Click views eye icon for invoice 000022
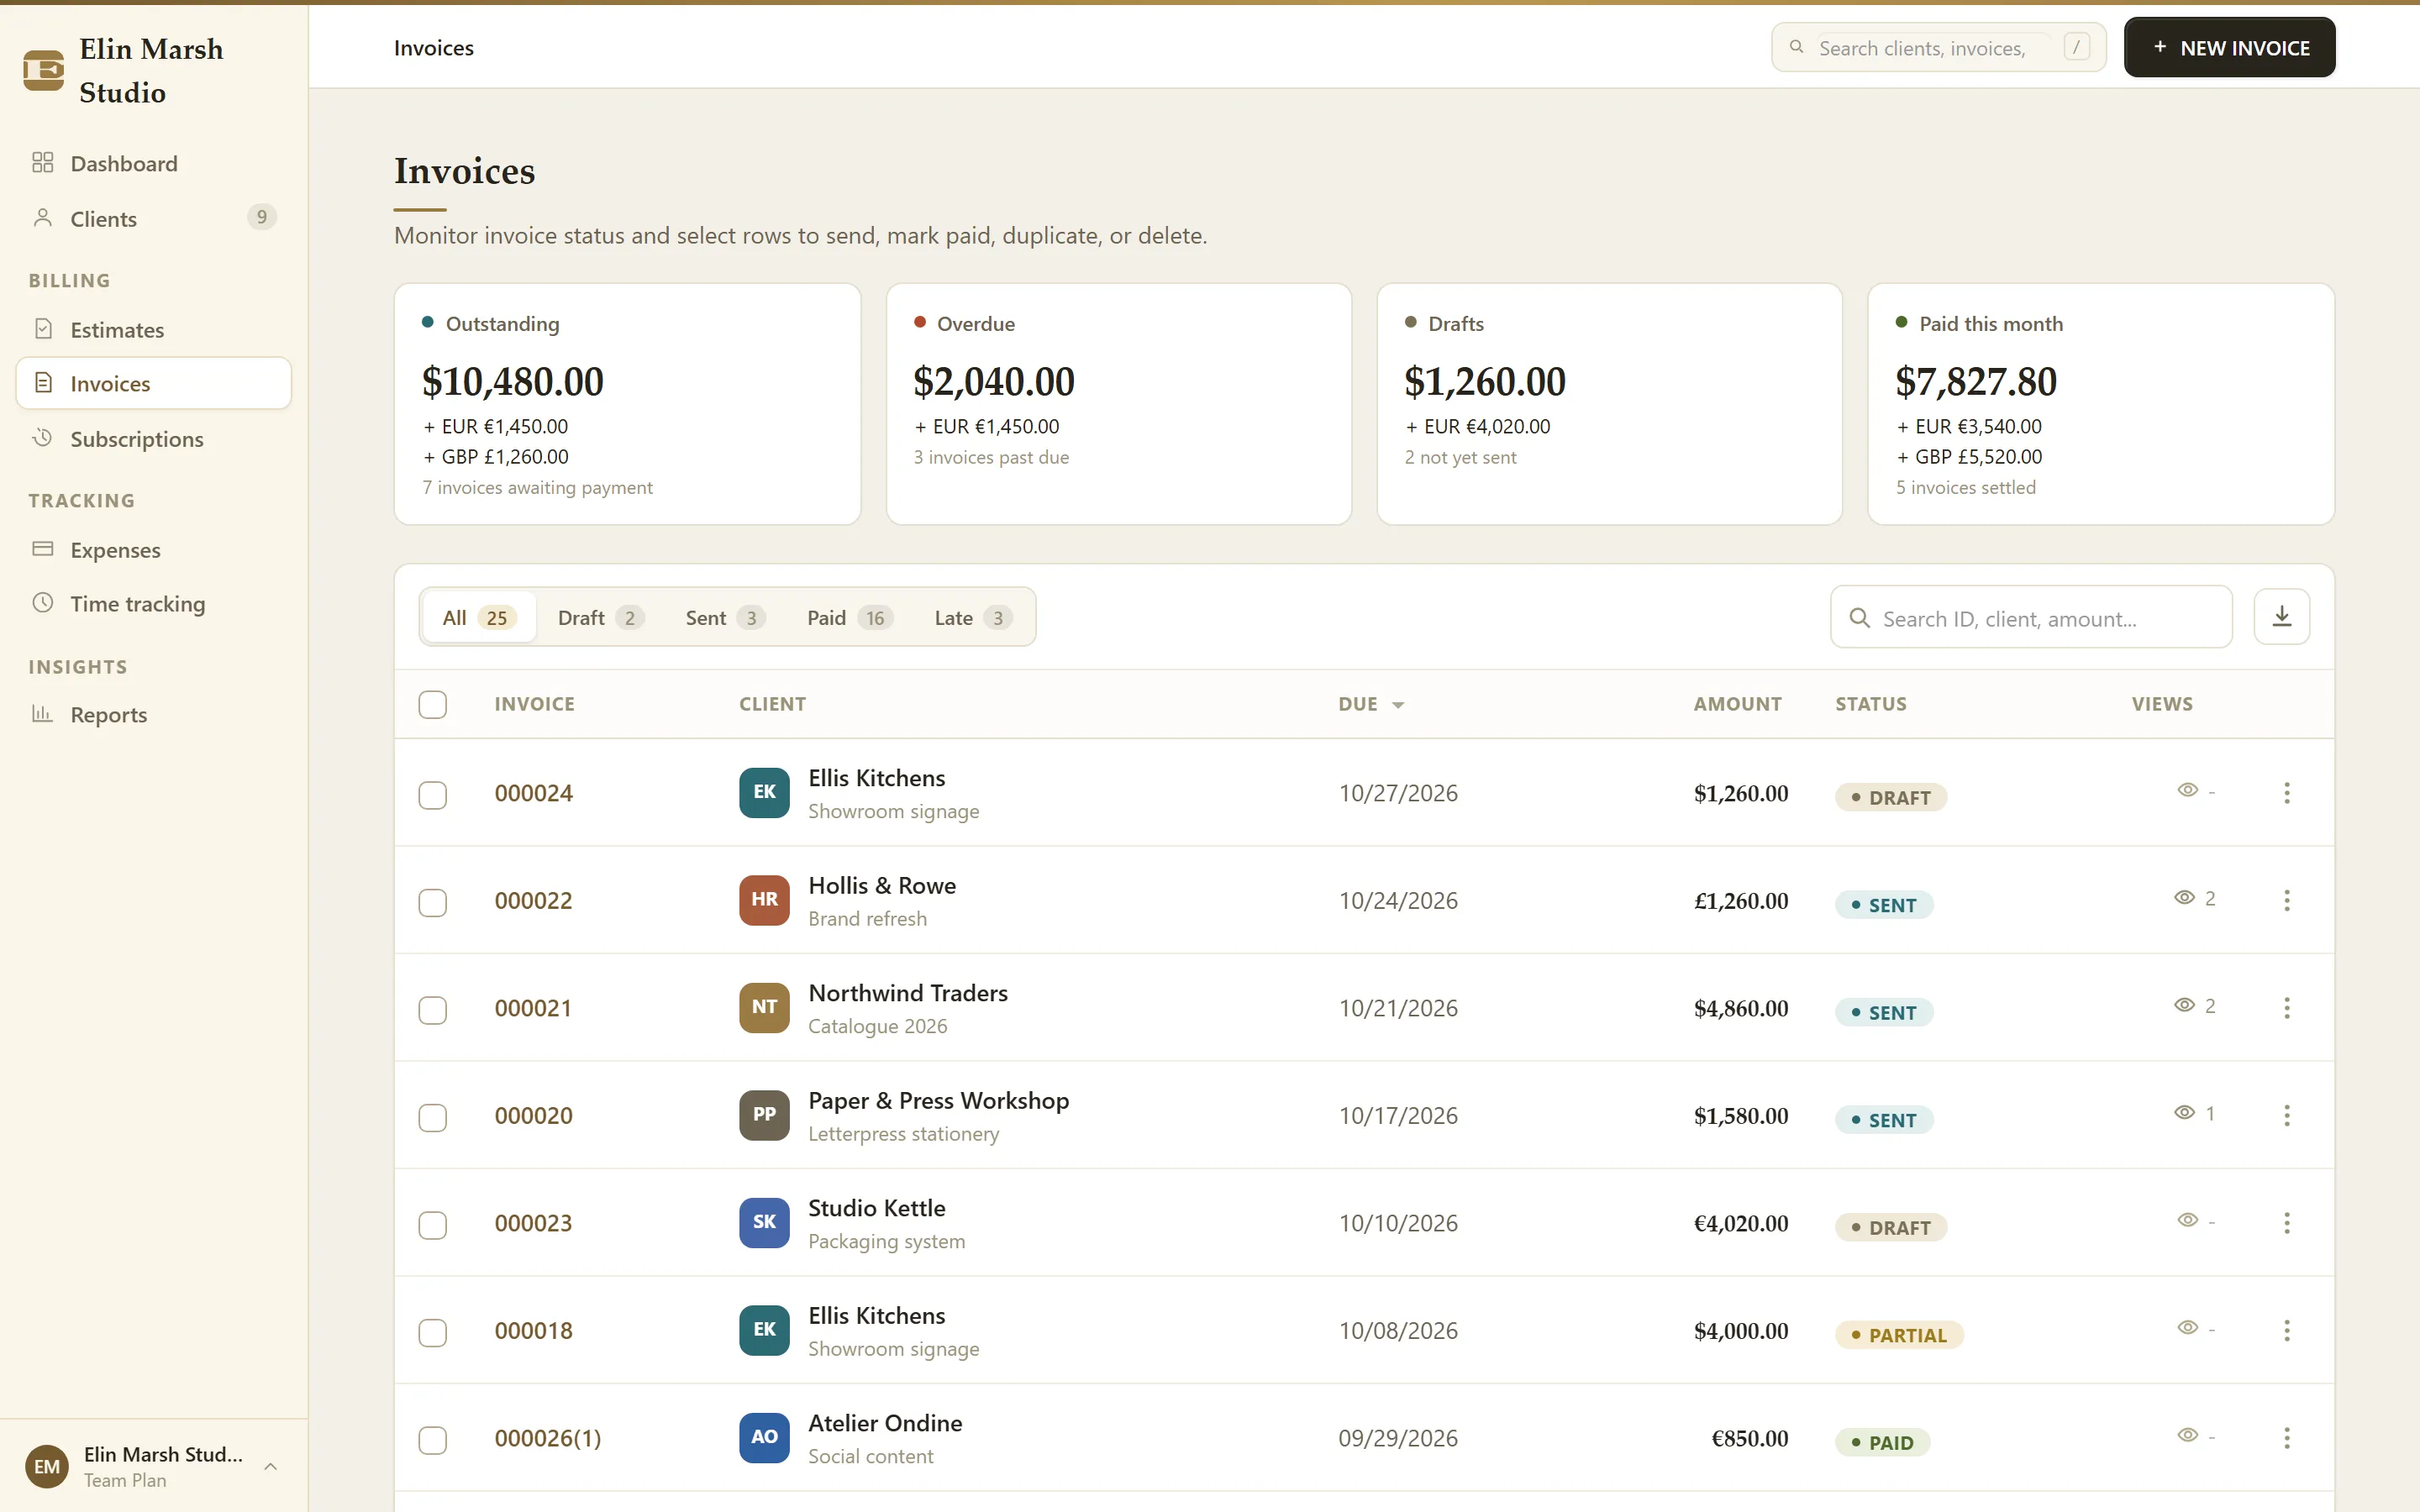2420x1512 pixels. (x=2184, y=898)
